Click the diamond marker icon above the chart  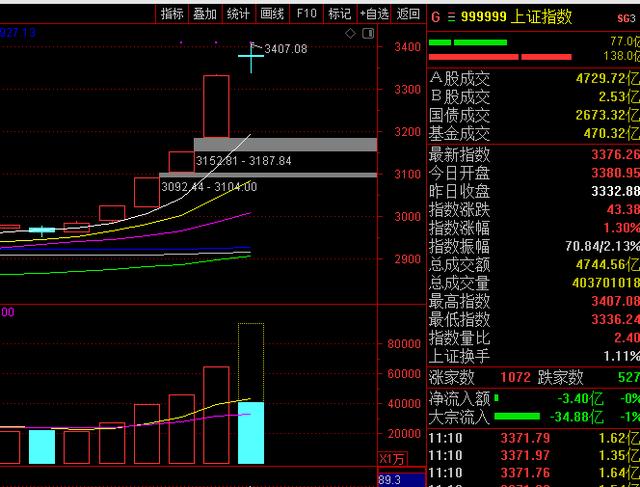(350, 33)
